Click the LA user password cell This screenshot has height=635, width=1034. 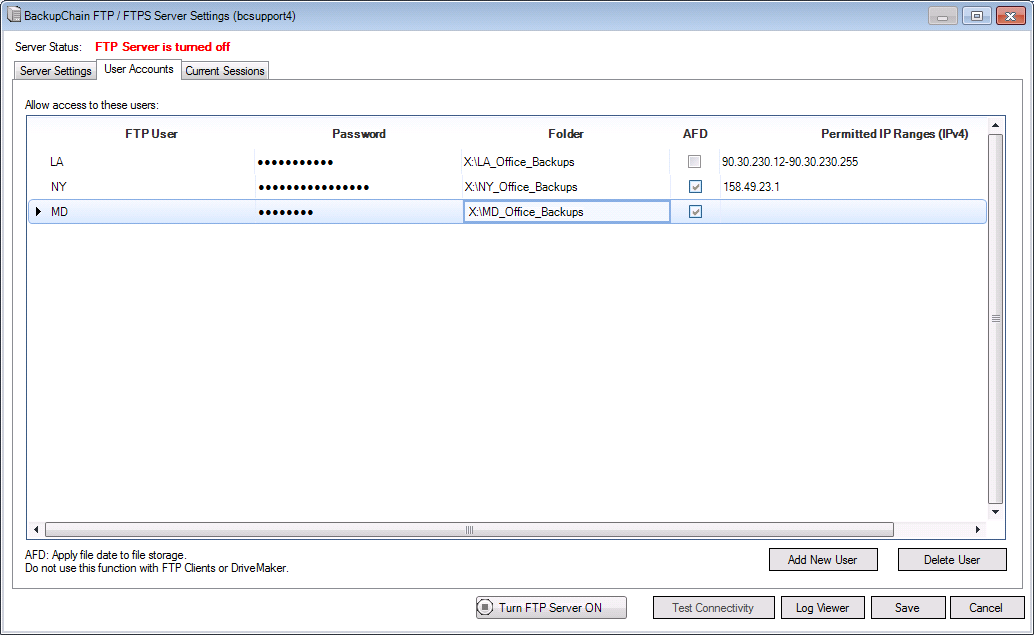359,162
